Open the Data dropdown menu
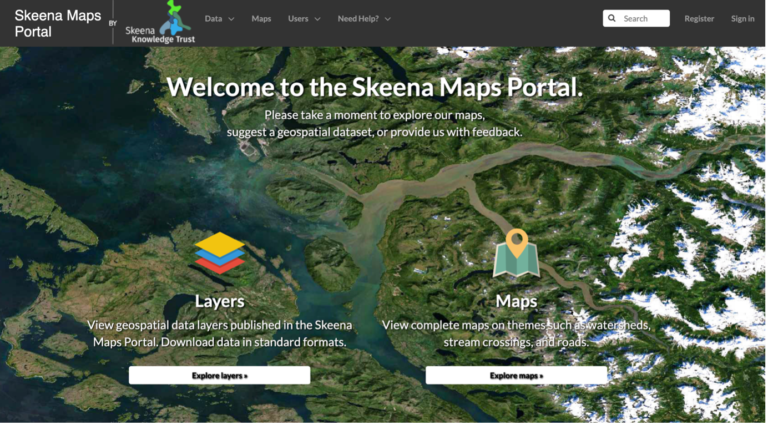768x425 pixels. coord(219,19)
